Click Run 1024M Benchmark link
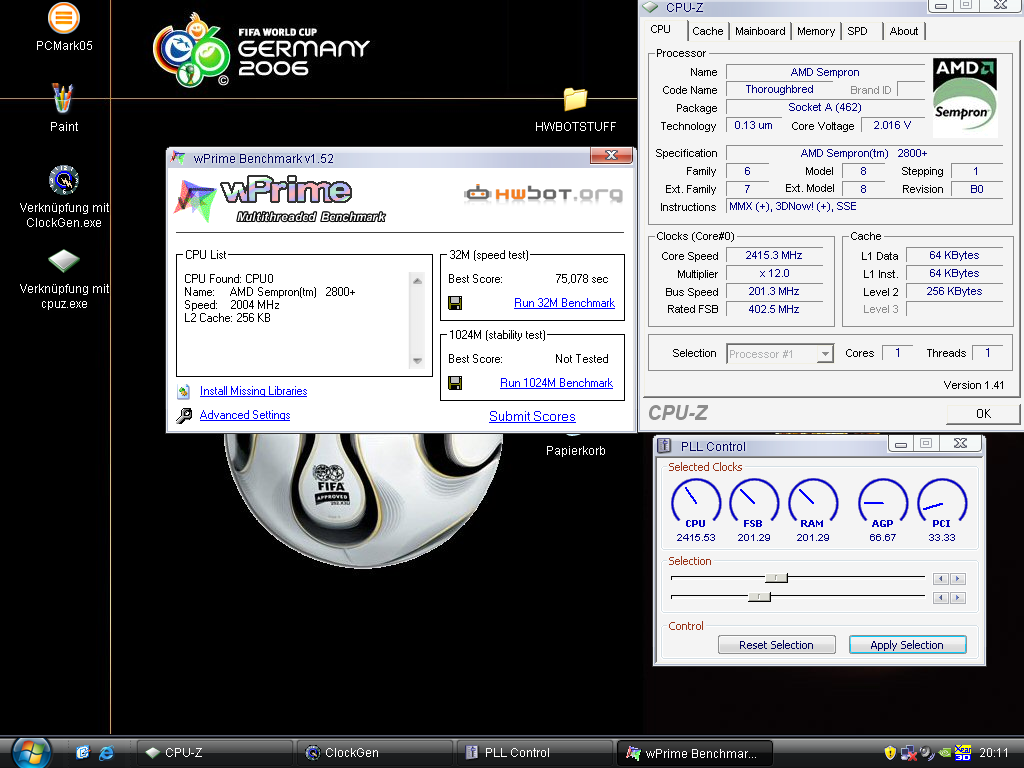1024x768 pixels. click(x=556, y=383)
